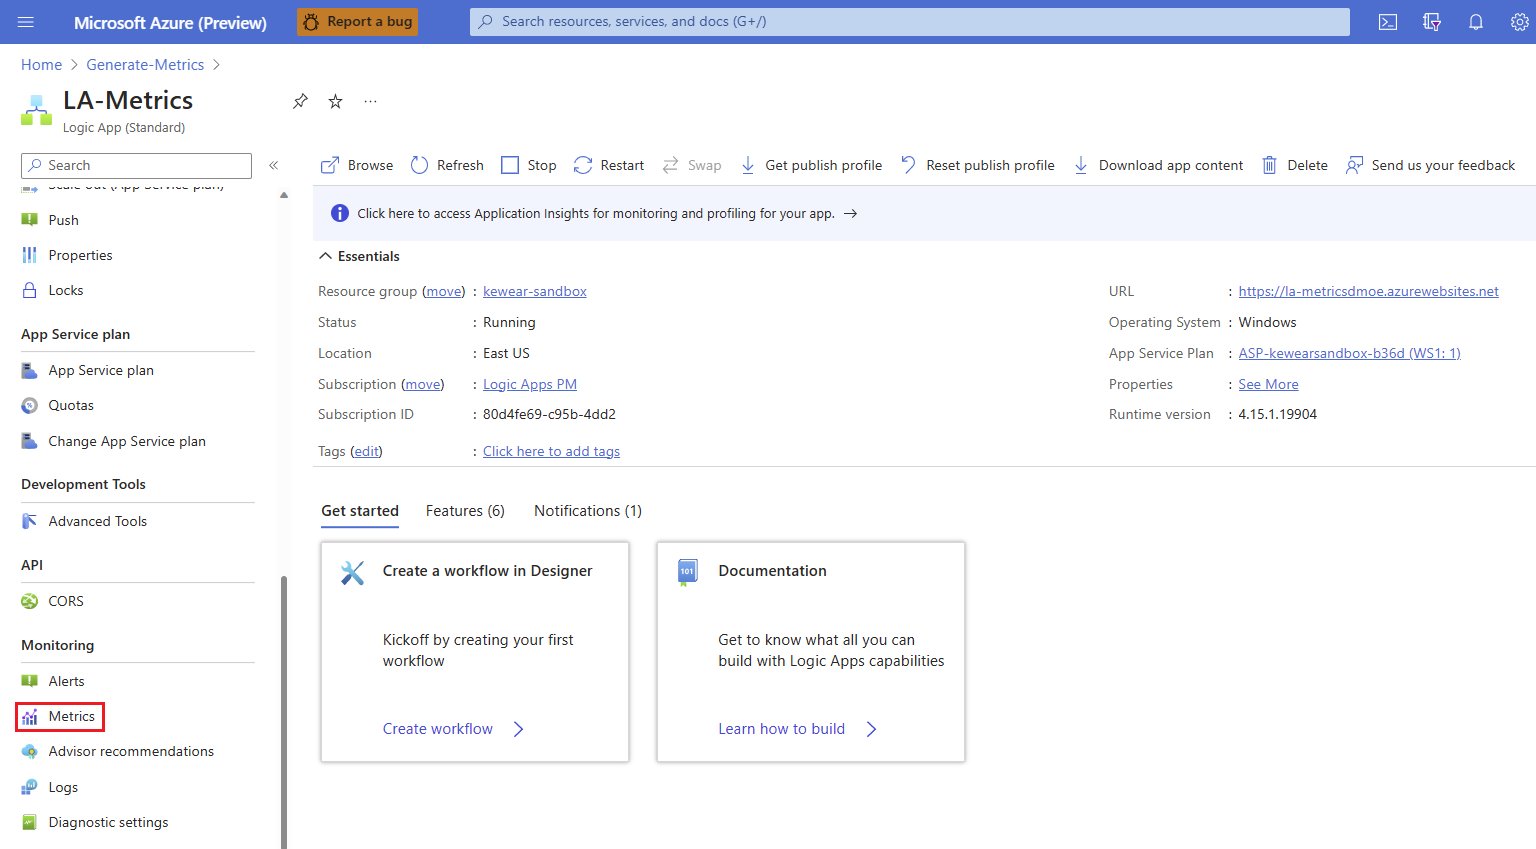1536x849 pixels.
Task: Switch to the Get started tab
Action: tap(360, 511)
